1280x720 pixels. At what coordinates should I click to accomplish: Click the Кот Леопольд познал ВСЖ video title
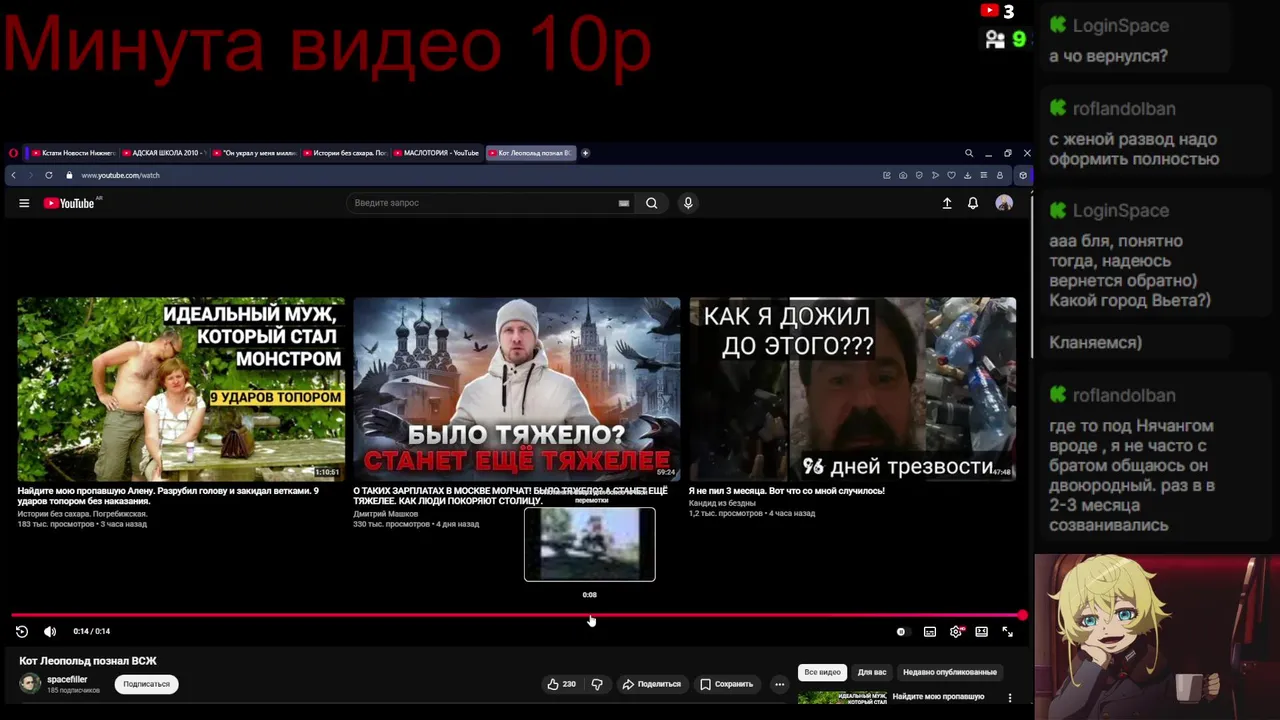[88, 661]
